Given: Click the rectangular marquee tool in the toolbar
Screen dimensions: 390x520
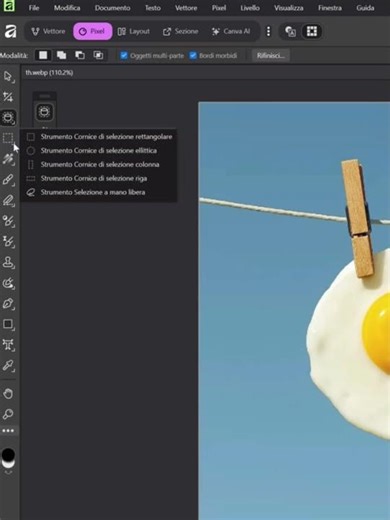Looking at the screenshot, I should point(8,138).
